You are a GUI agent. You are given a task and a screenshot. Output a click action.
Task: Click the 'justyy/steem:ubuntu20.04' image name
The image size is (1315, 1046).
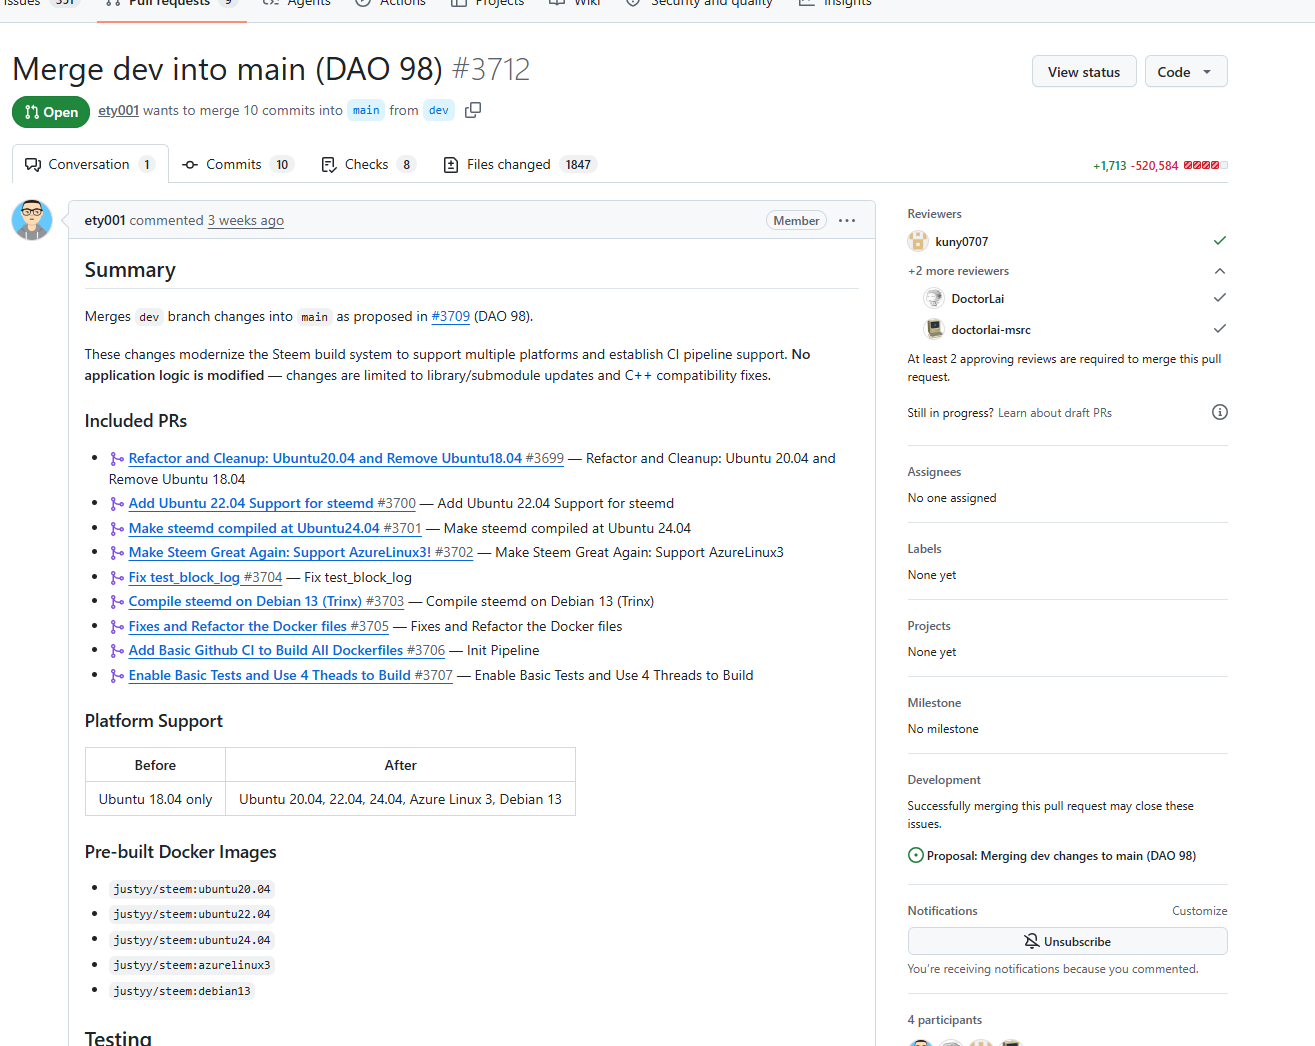pos(192,889)
